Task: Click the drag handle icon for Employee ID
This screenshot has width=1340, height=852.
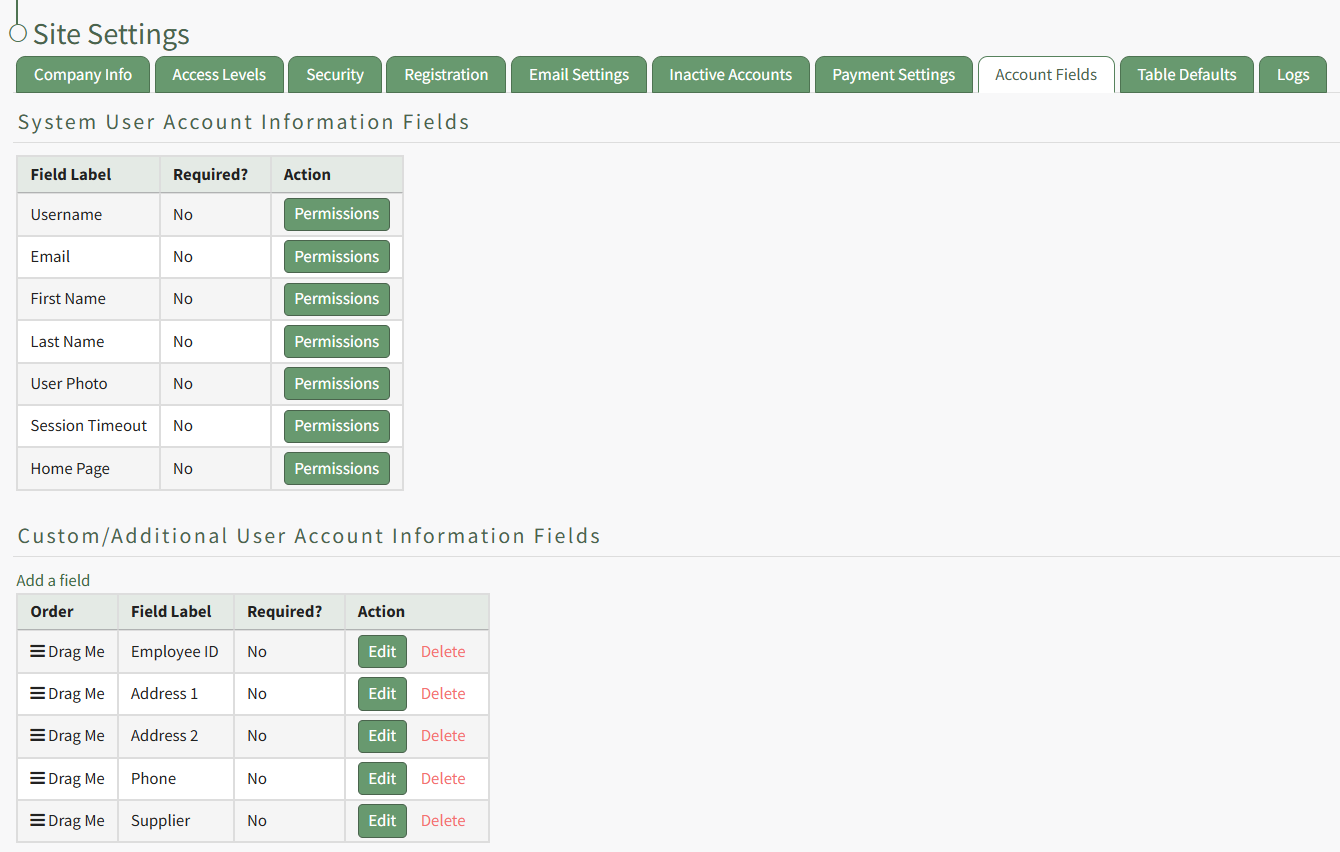Action: coord(38,651)
